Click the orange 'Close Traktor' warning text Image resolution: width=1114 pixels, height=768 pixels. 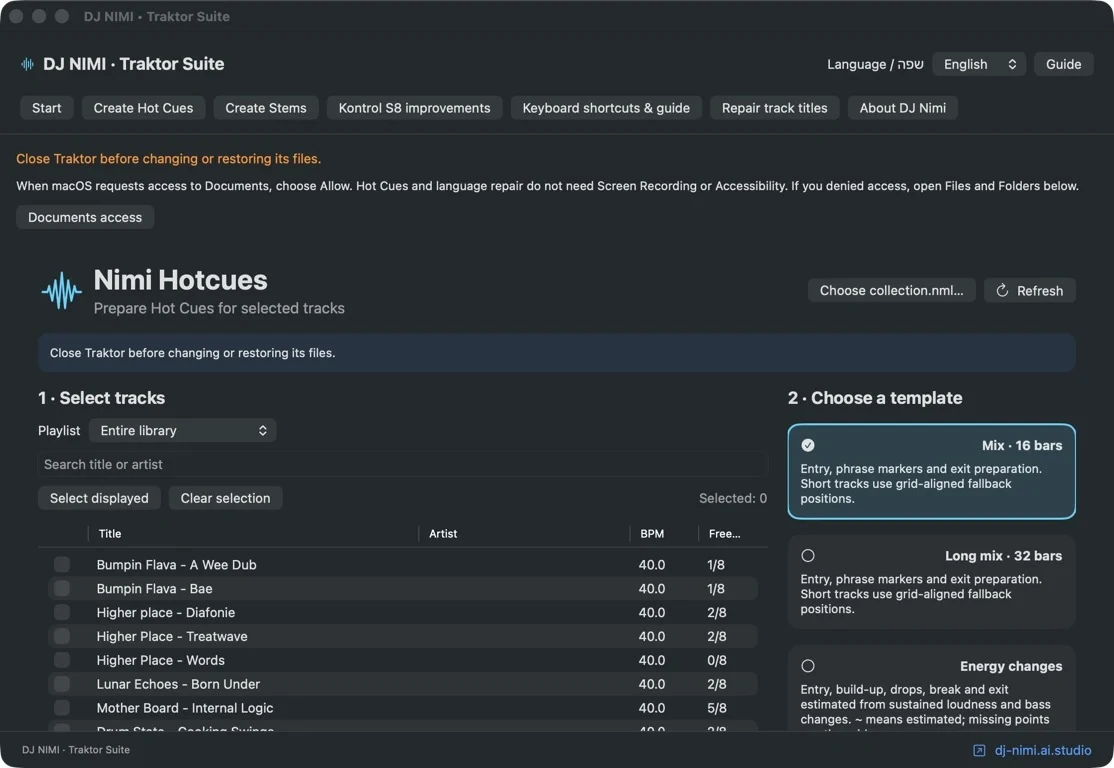[x=168, y=158]
